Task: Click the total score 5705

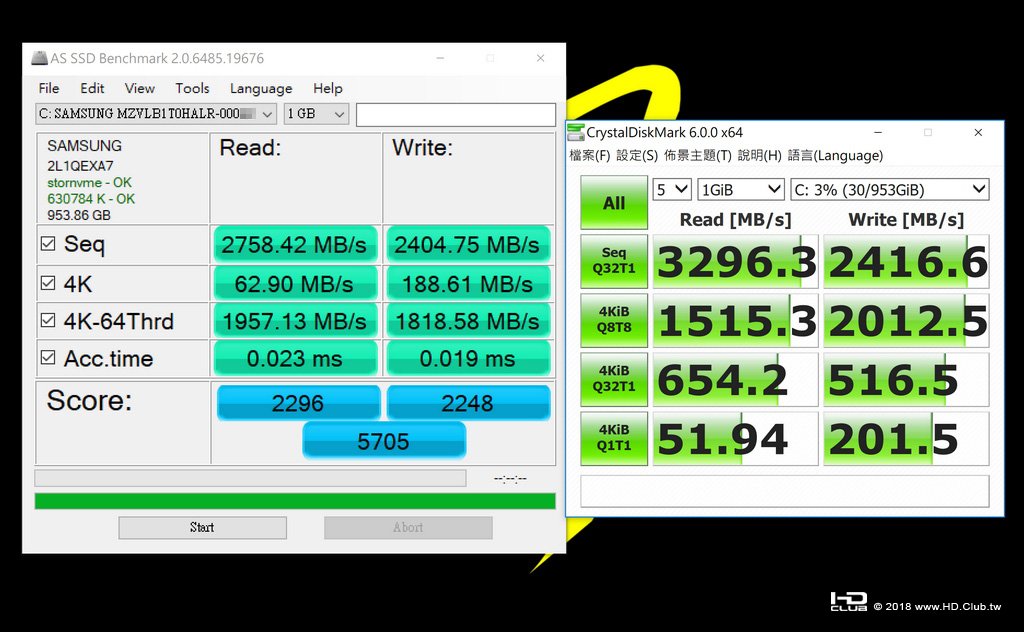Action: (x=384, y=441)
